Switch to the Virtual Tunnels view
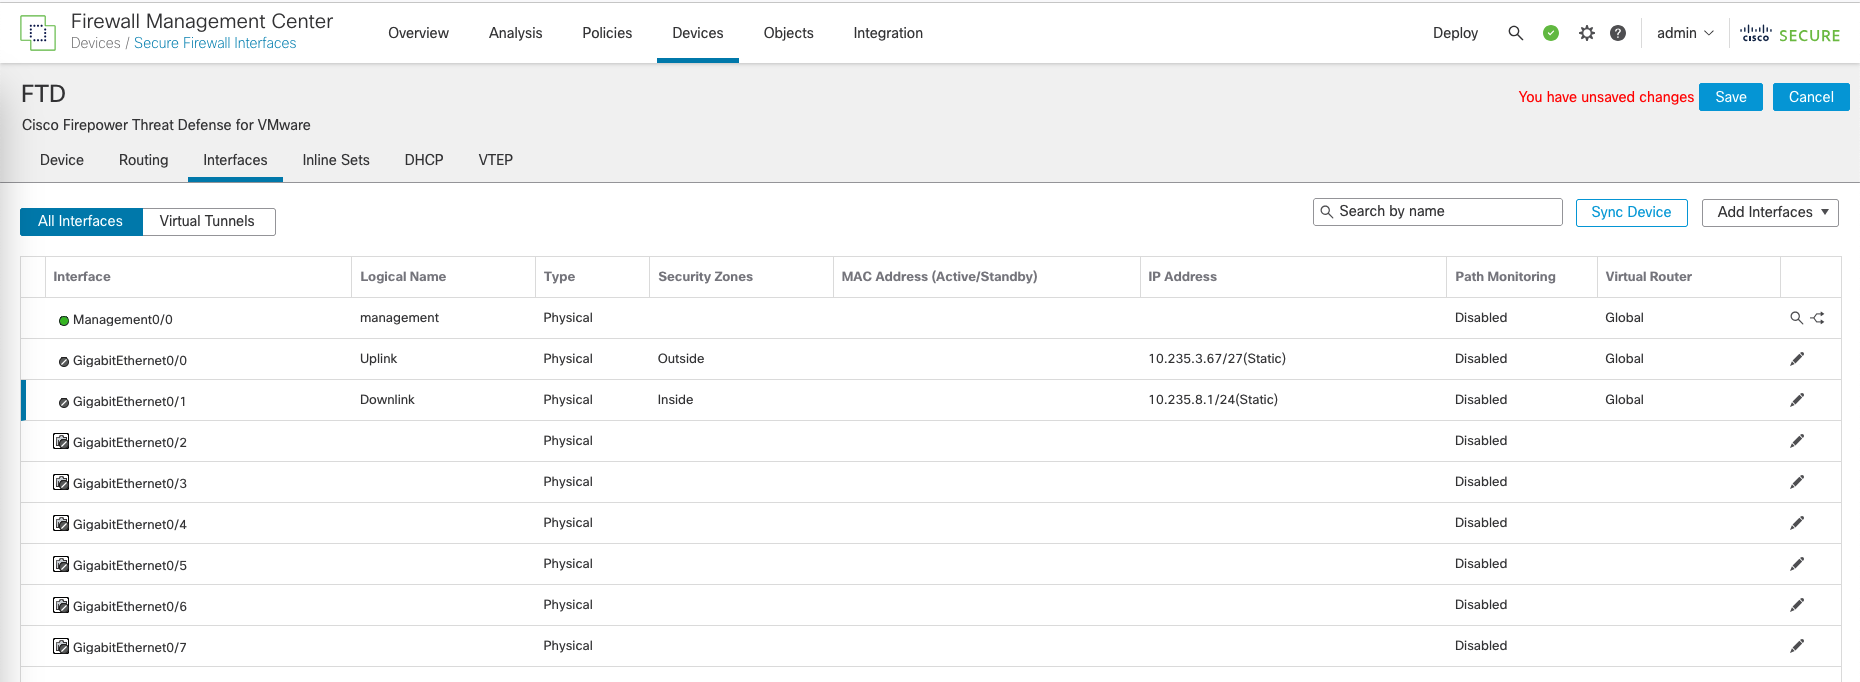 click(207, 221)
